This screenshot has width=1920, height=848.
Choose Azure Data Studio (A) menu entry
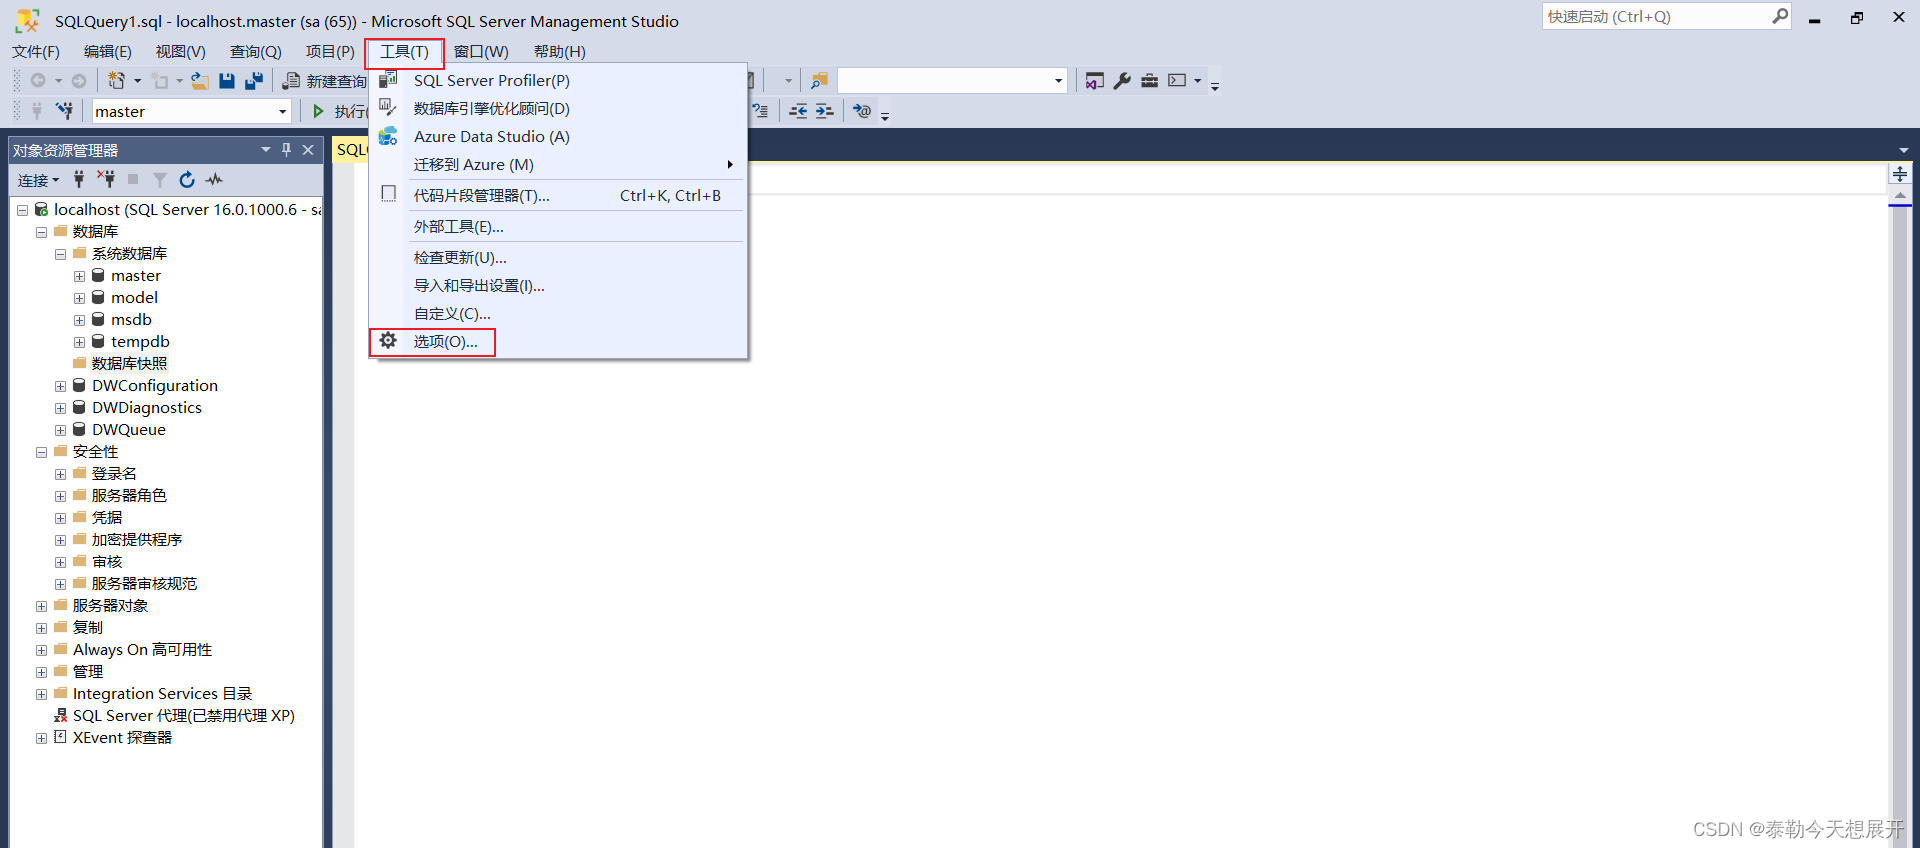pyautogui.click(x=558, y=136)
